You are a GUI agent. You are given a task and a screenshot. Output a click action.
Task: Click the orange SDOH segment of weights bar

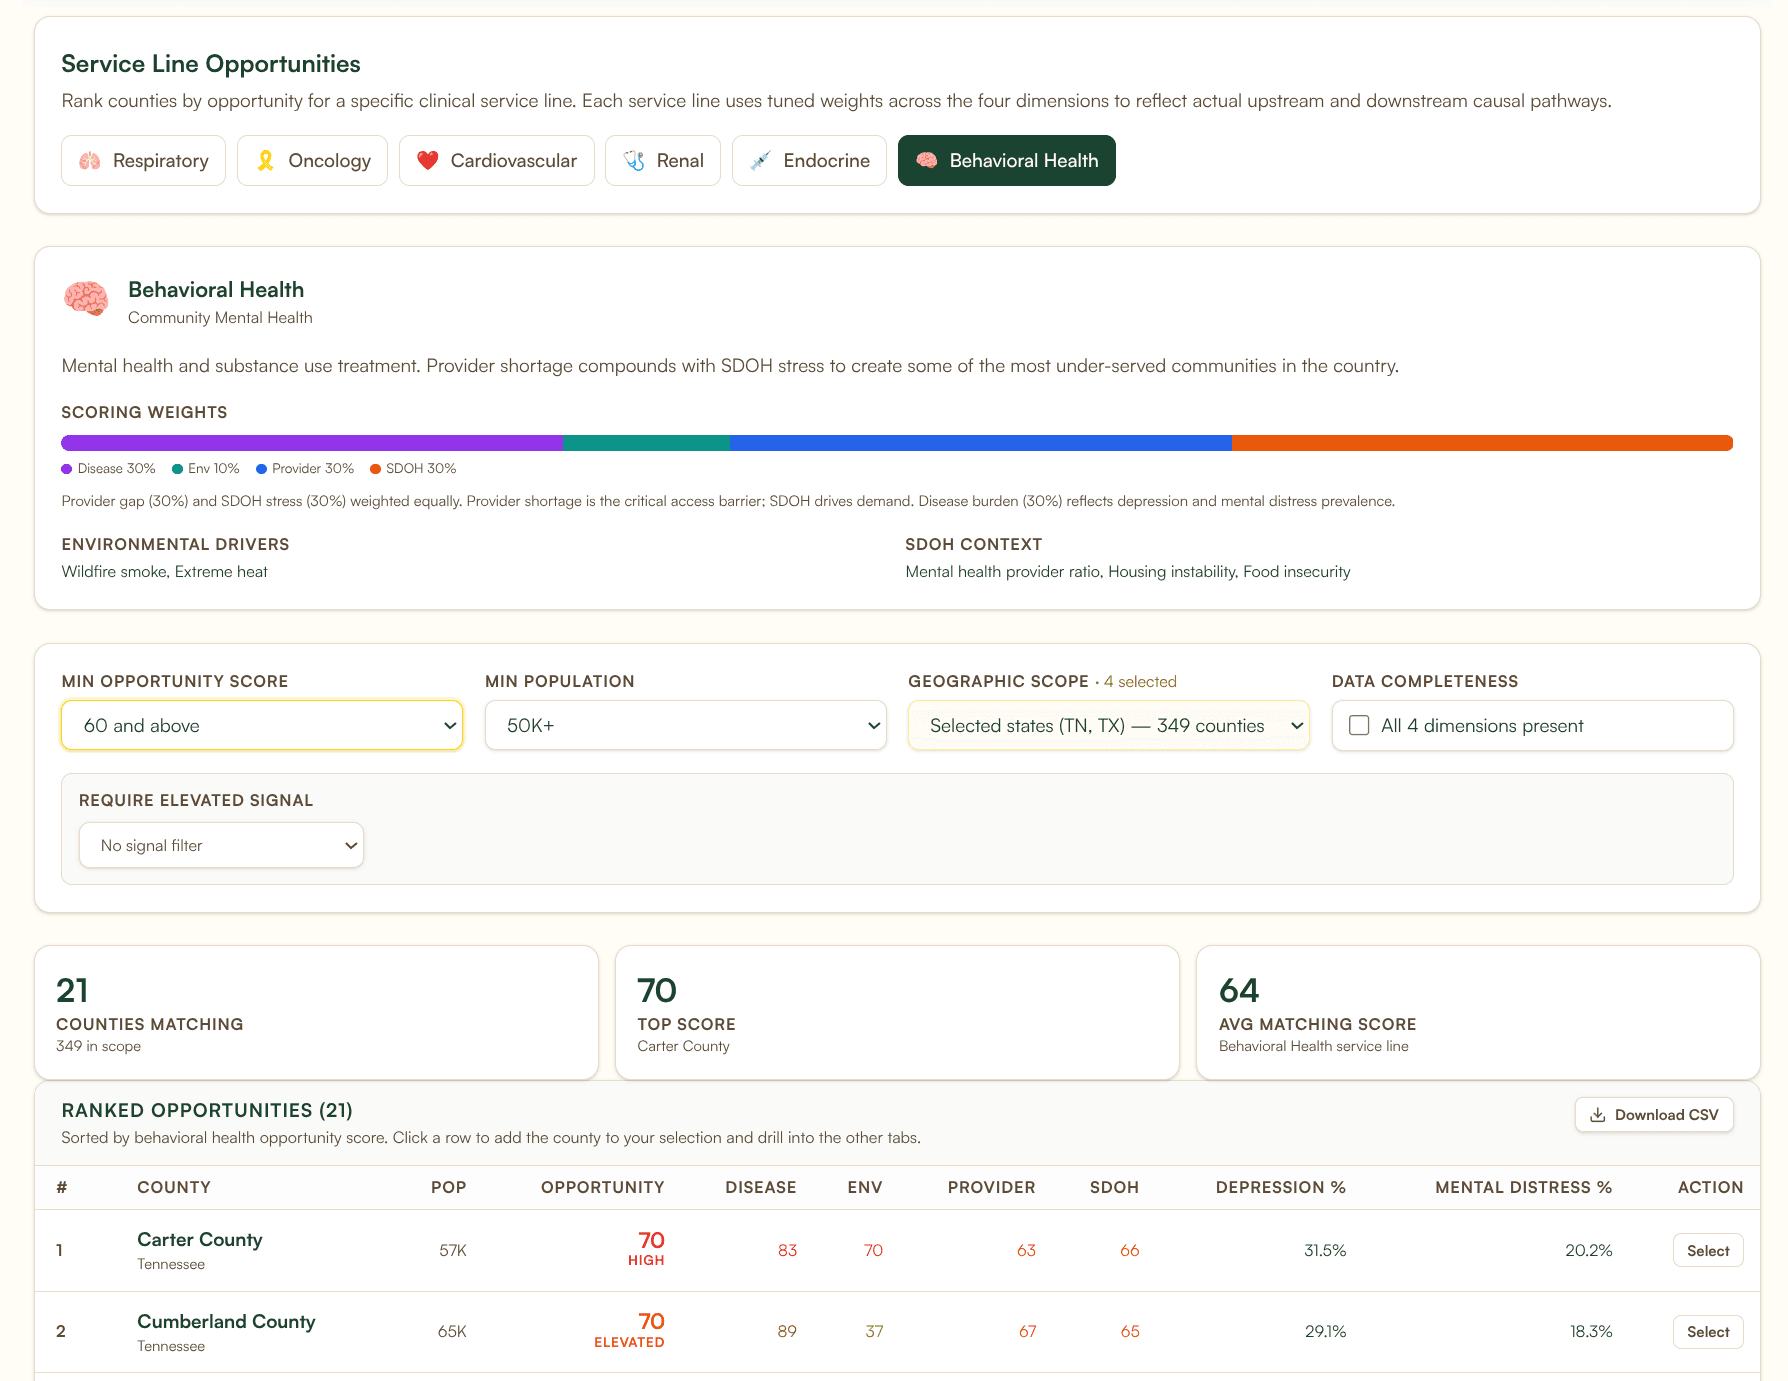click(1482, 443)
